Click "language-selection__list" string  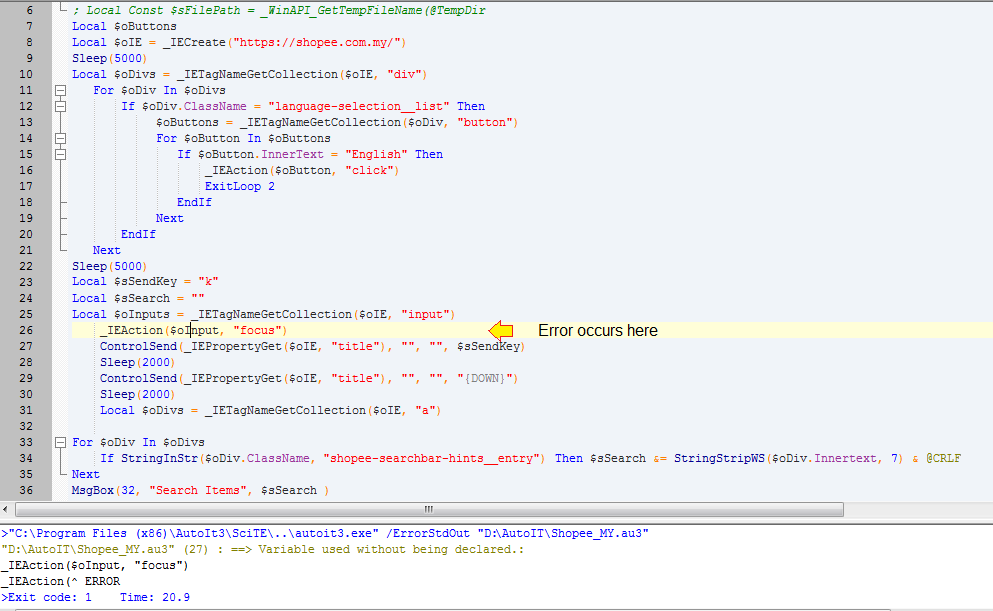click(x=358, y=106)
